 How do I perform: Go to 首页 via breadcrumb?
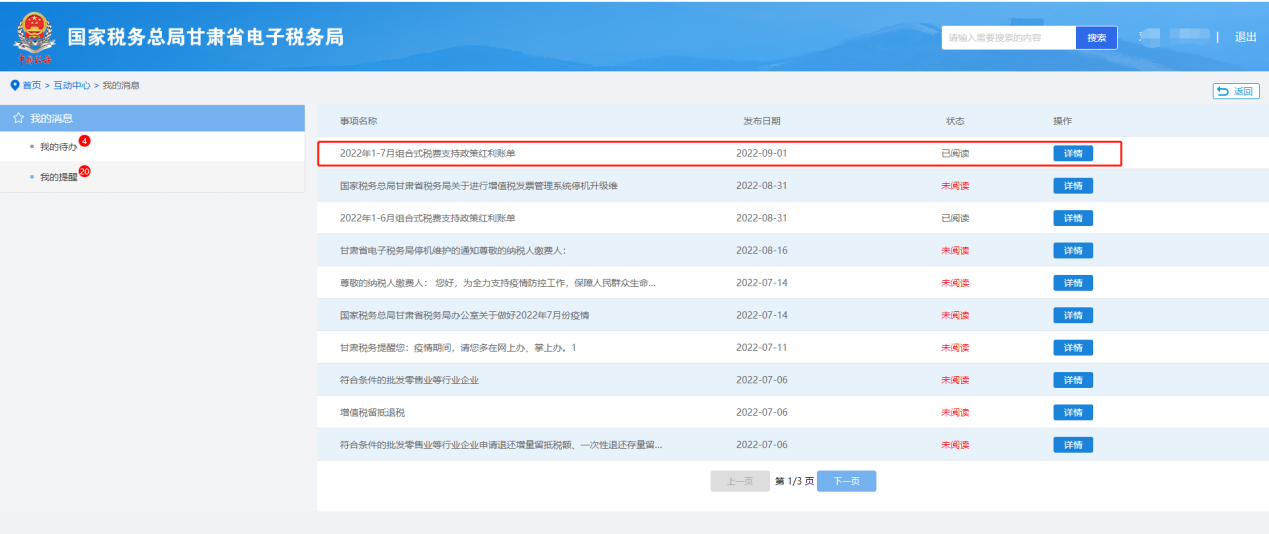(x=32, y=86)
